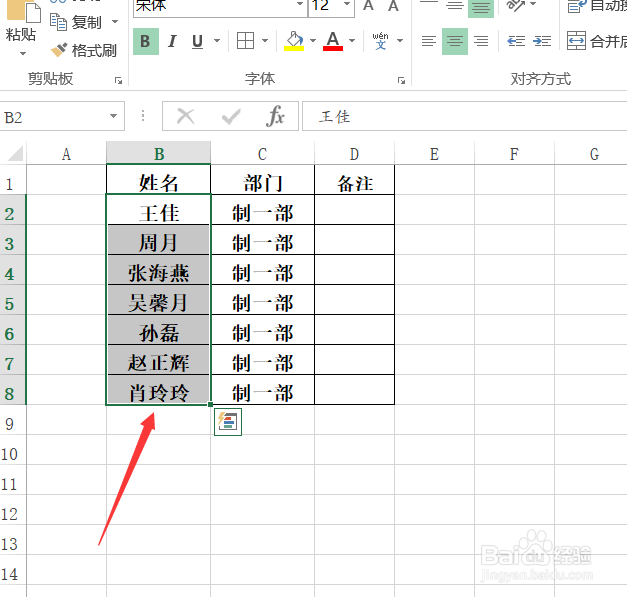Viewport: 627px width, 597px height.
Task: Open phonetic guide dropdown arrow
Action: click(400, 41)
